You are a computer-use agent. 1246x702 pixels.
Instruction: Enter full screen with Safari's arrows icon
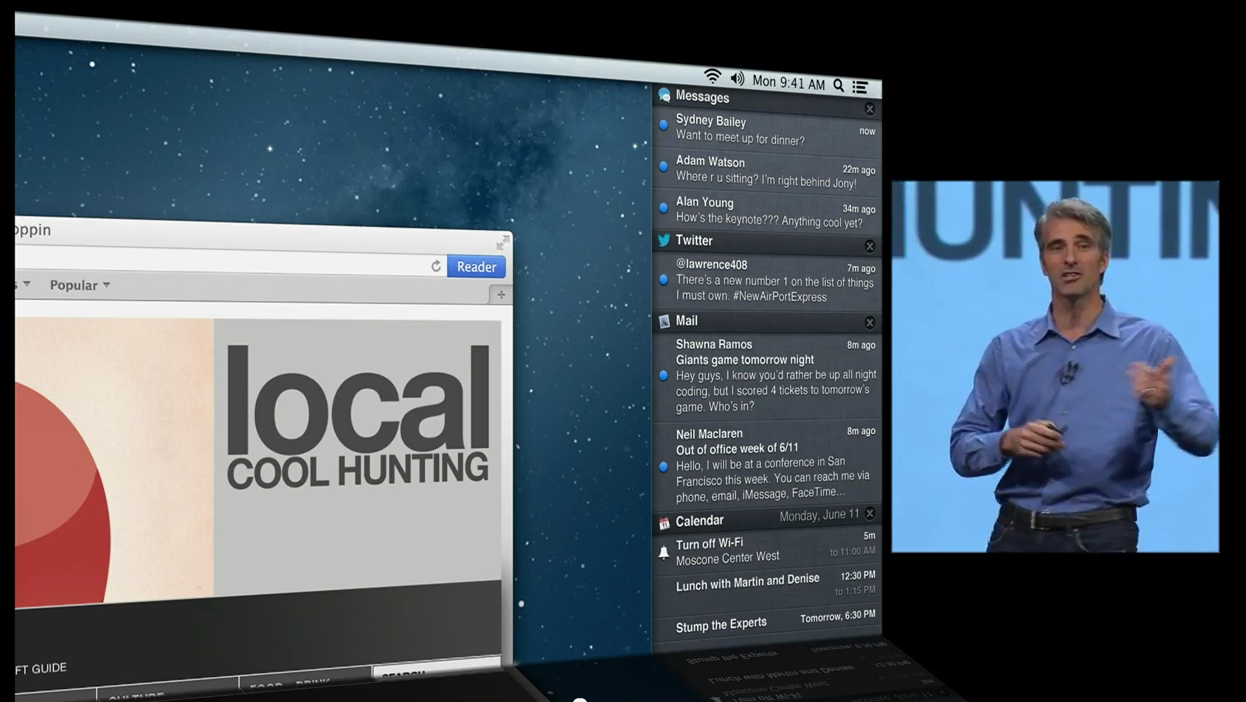pos(502,243)
